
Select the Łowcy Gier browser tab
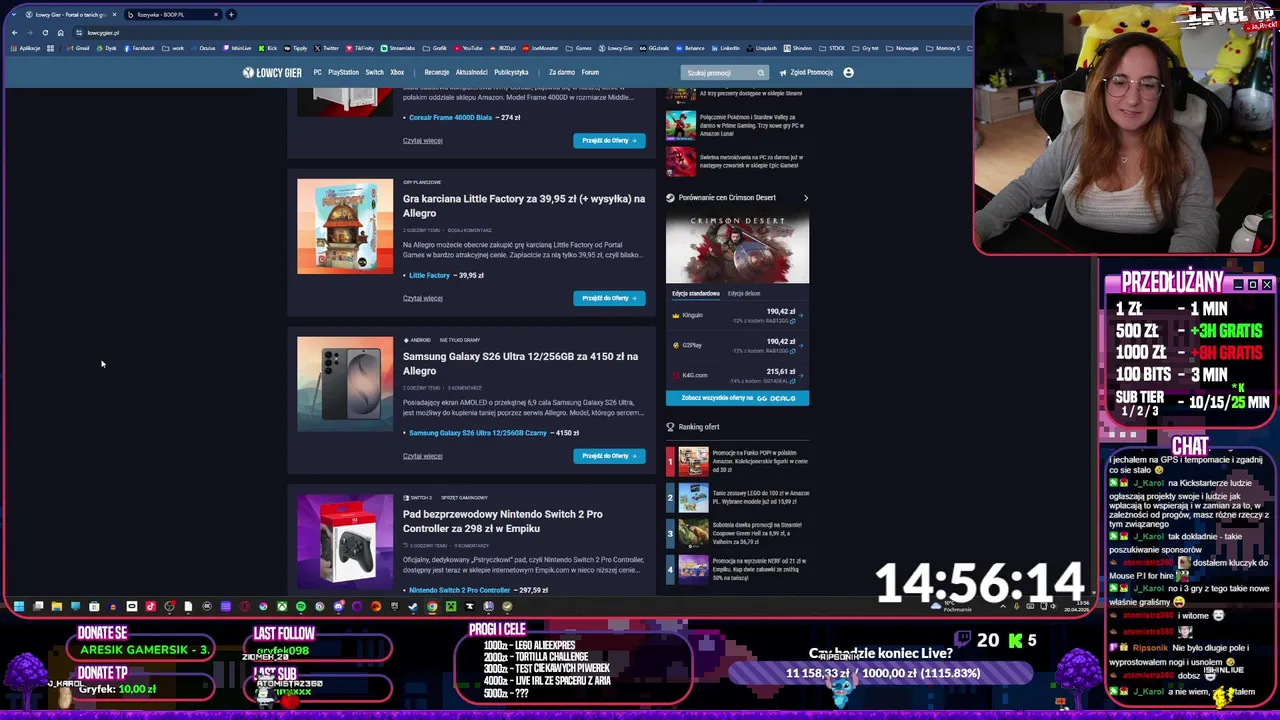point(70,14)
